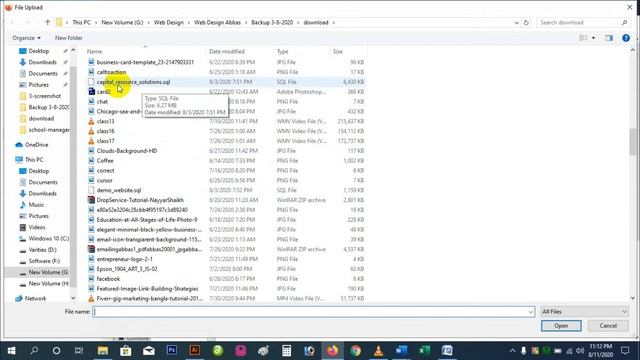Select Web Design in the breadcrumb path

(169, 22)
